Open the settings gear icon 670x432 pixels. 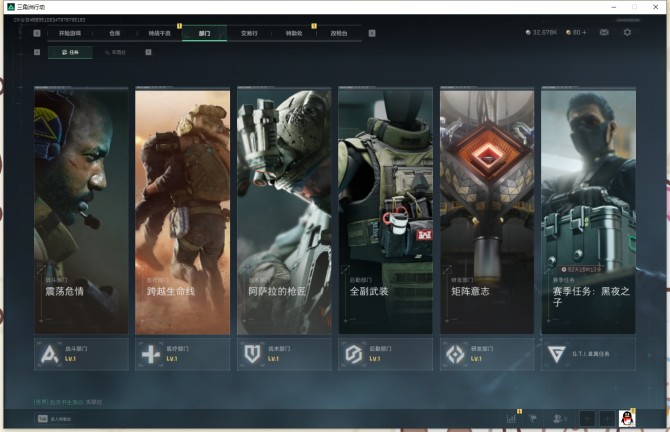627,32
